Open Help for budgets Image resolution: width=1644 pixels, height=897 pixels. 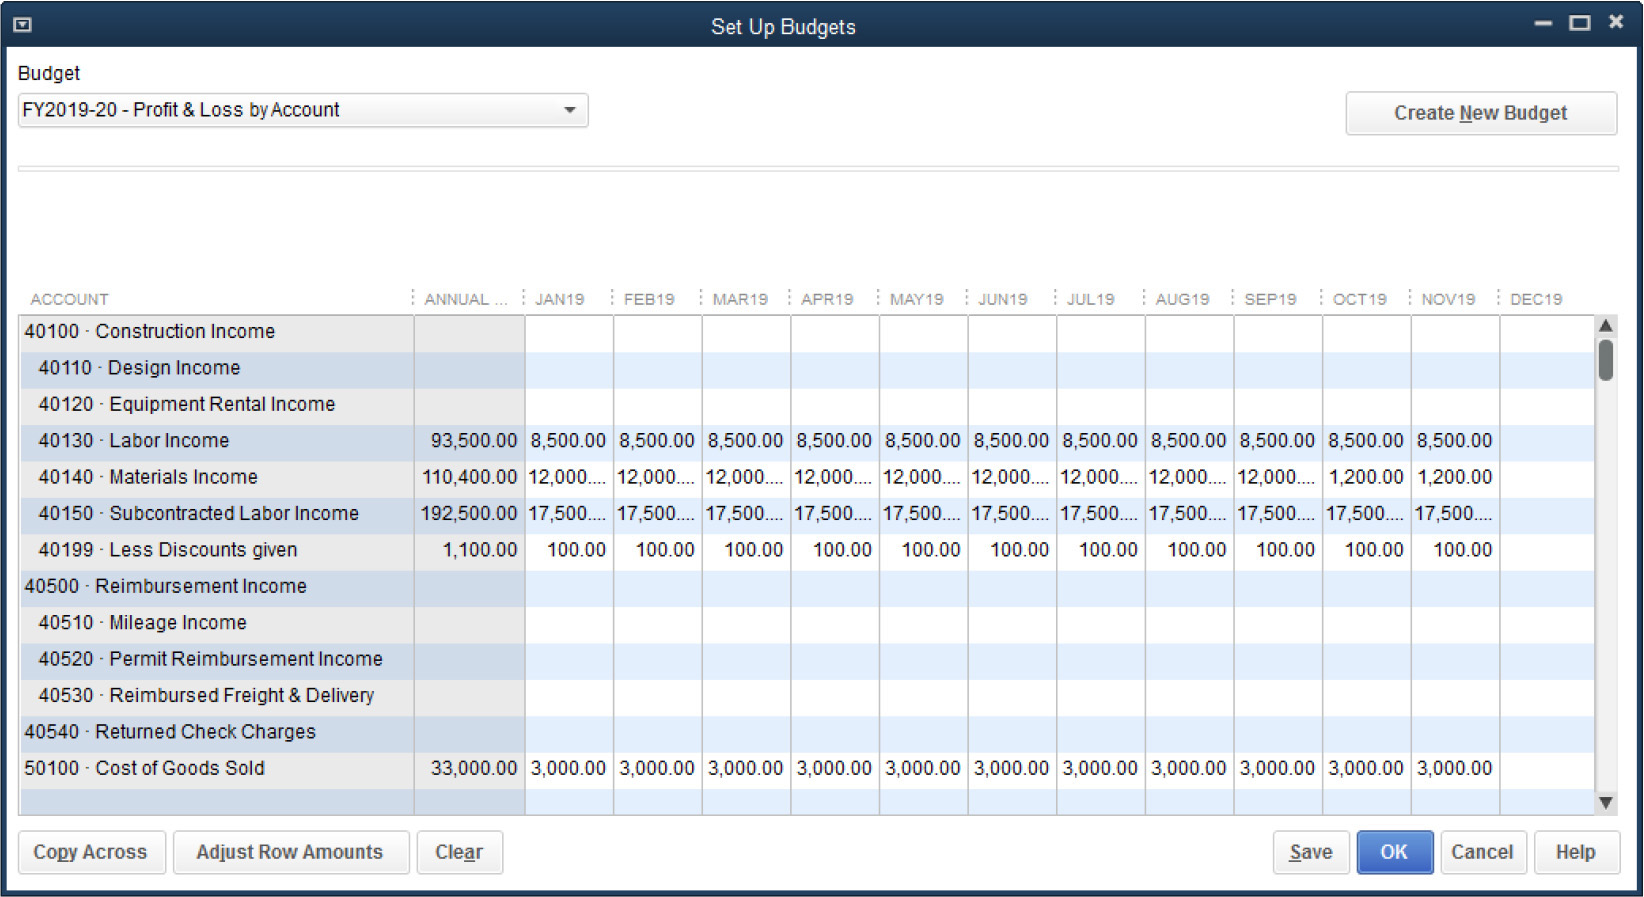pos(1576,852)
